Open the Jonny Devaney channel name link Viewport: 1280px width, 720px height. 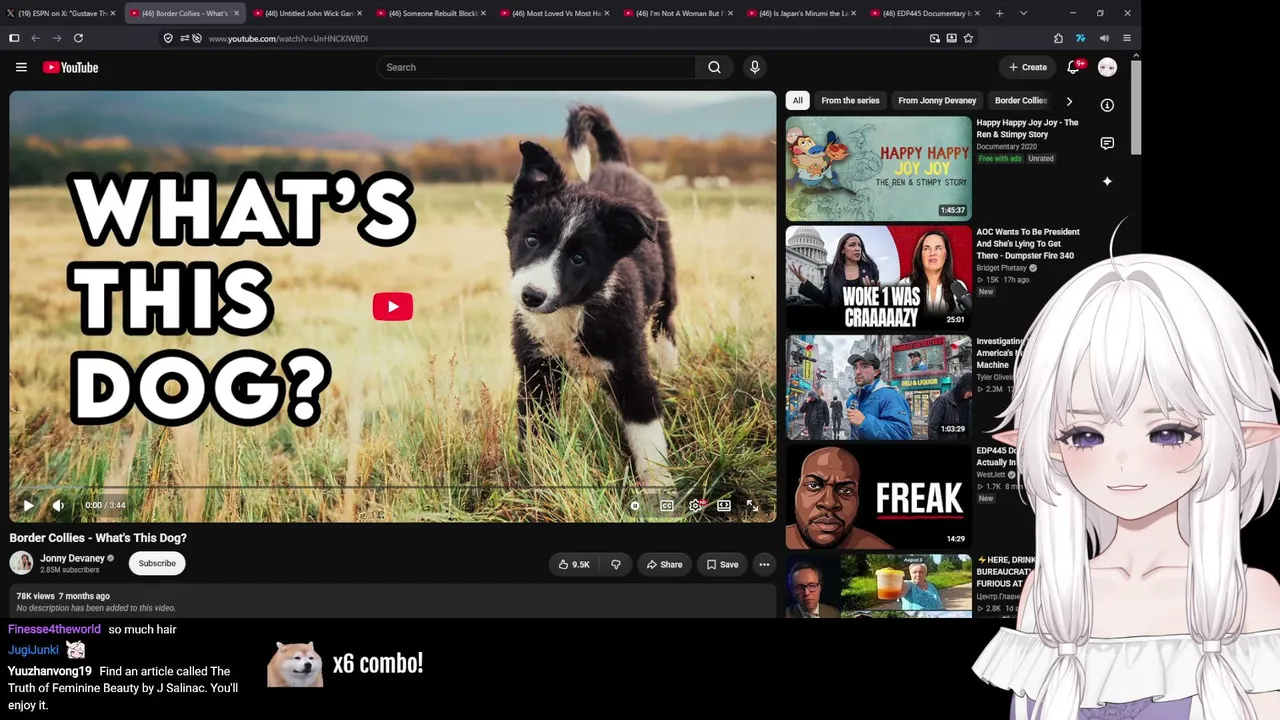pyautogui.click(x=73, y=558)
